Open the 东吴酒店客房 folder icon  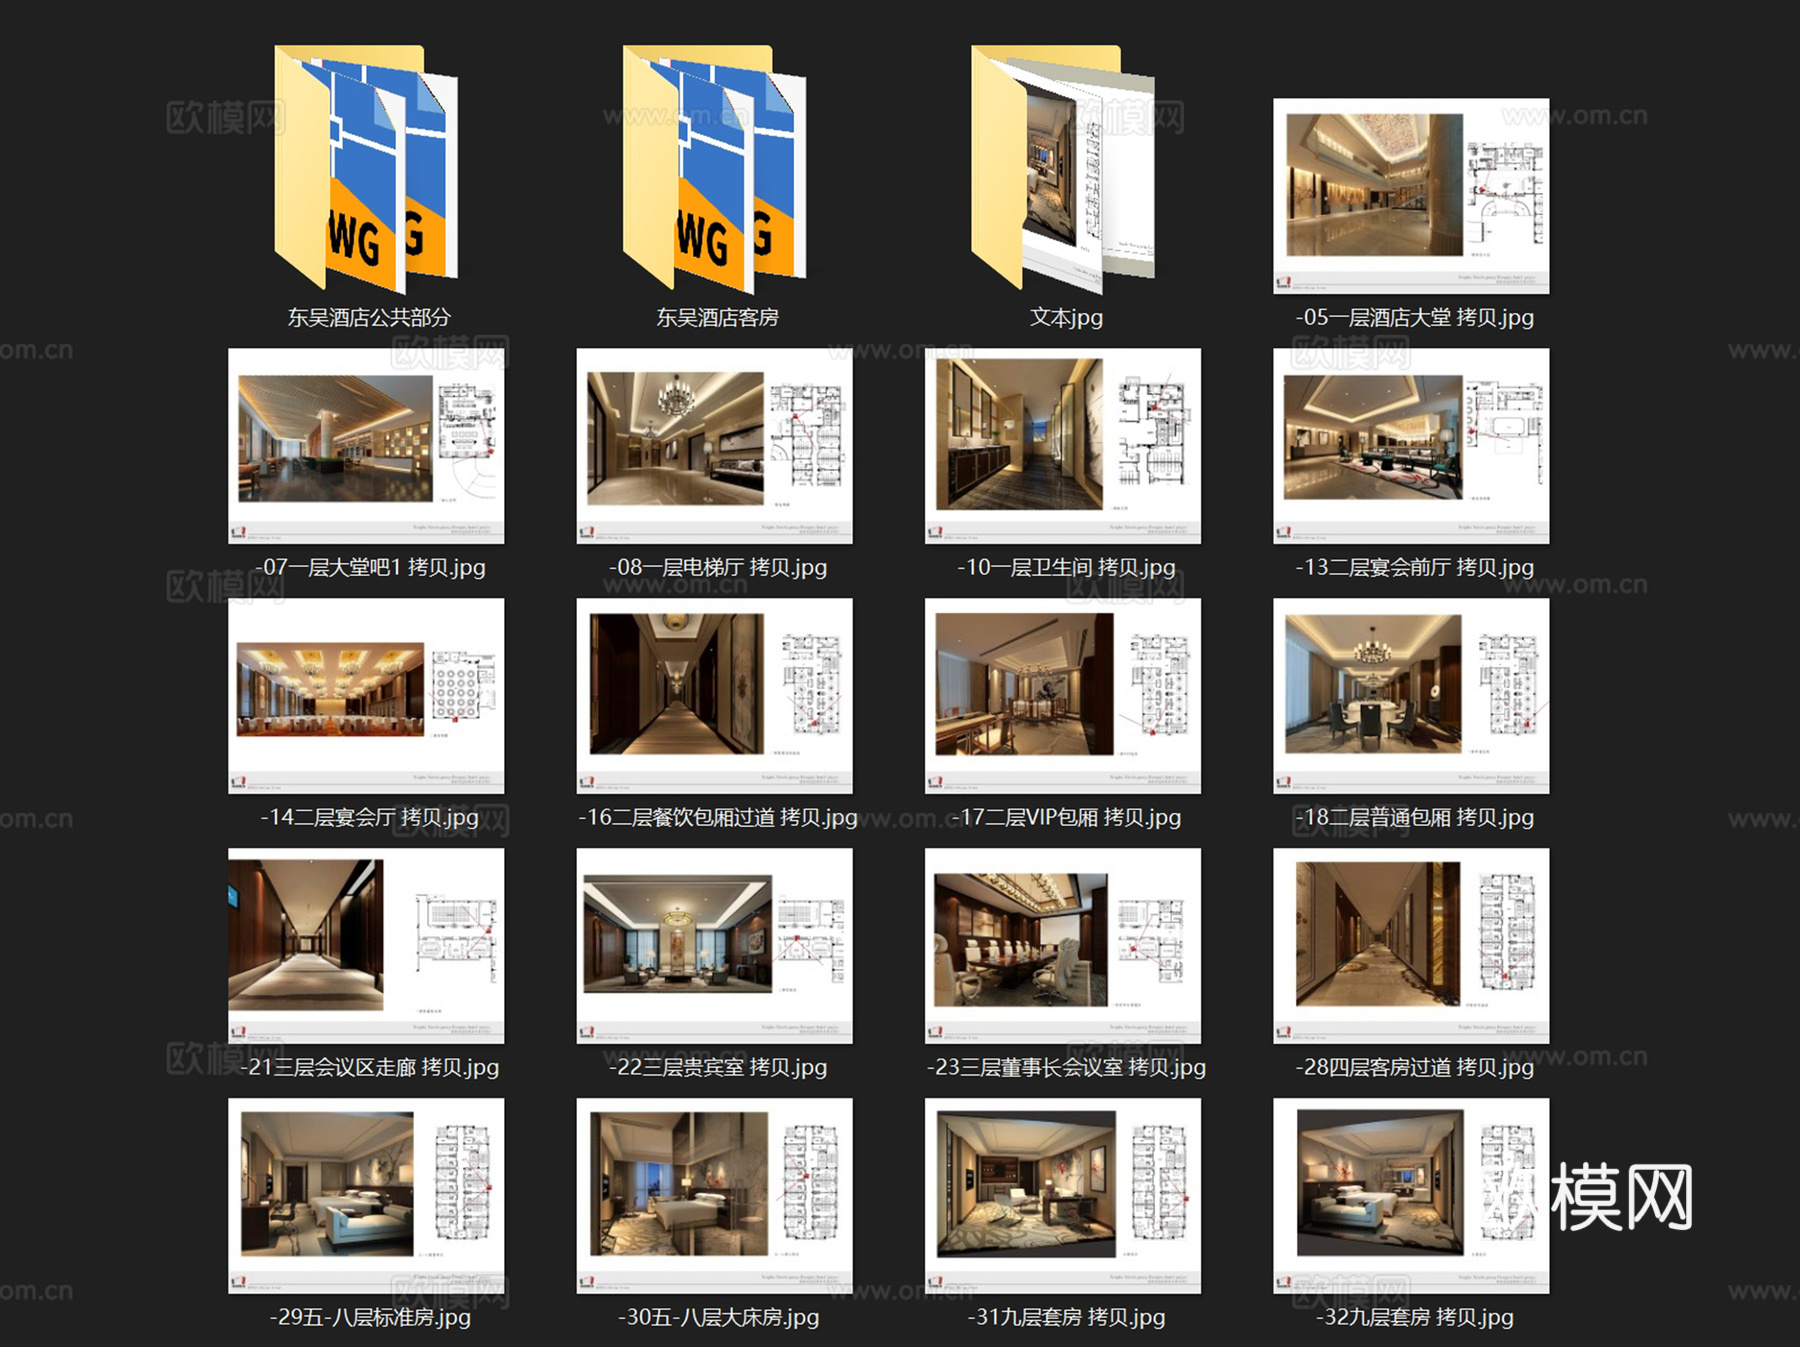click(714, 169)
